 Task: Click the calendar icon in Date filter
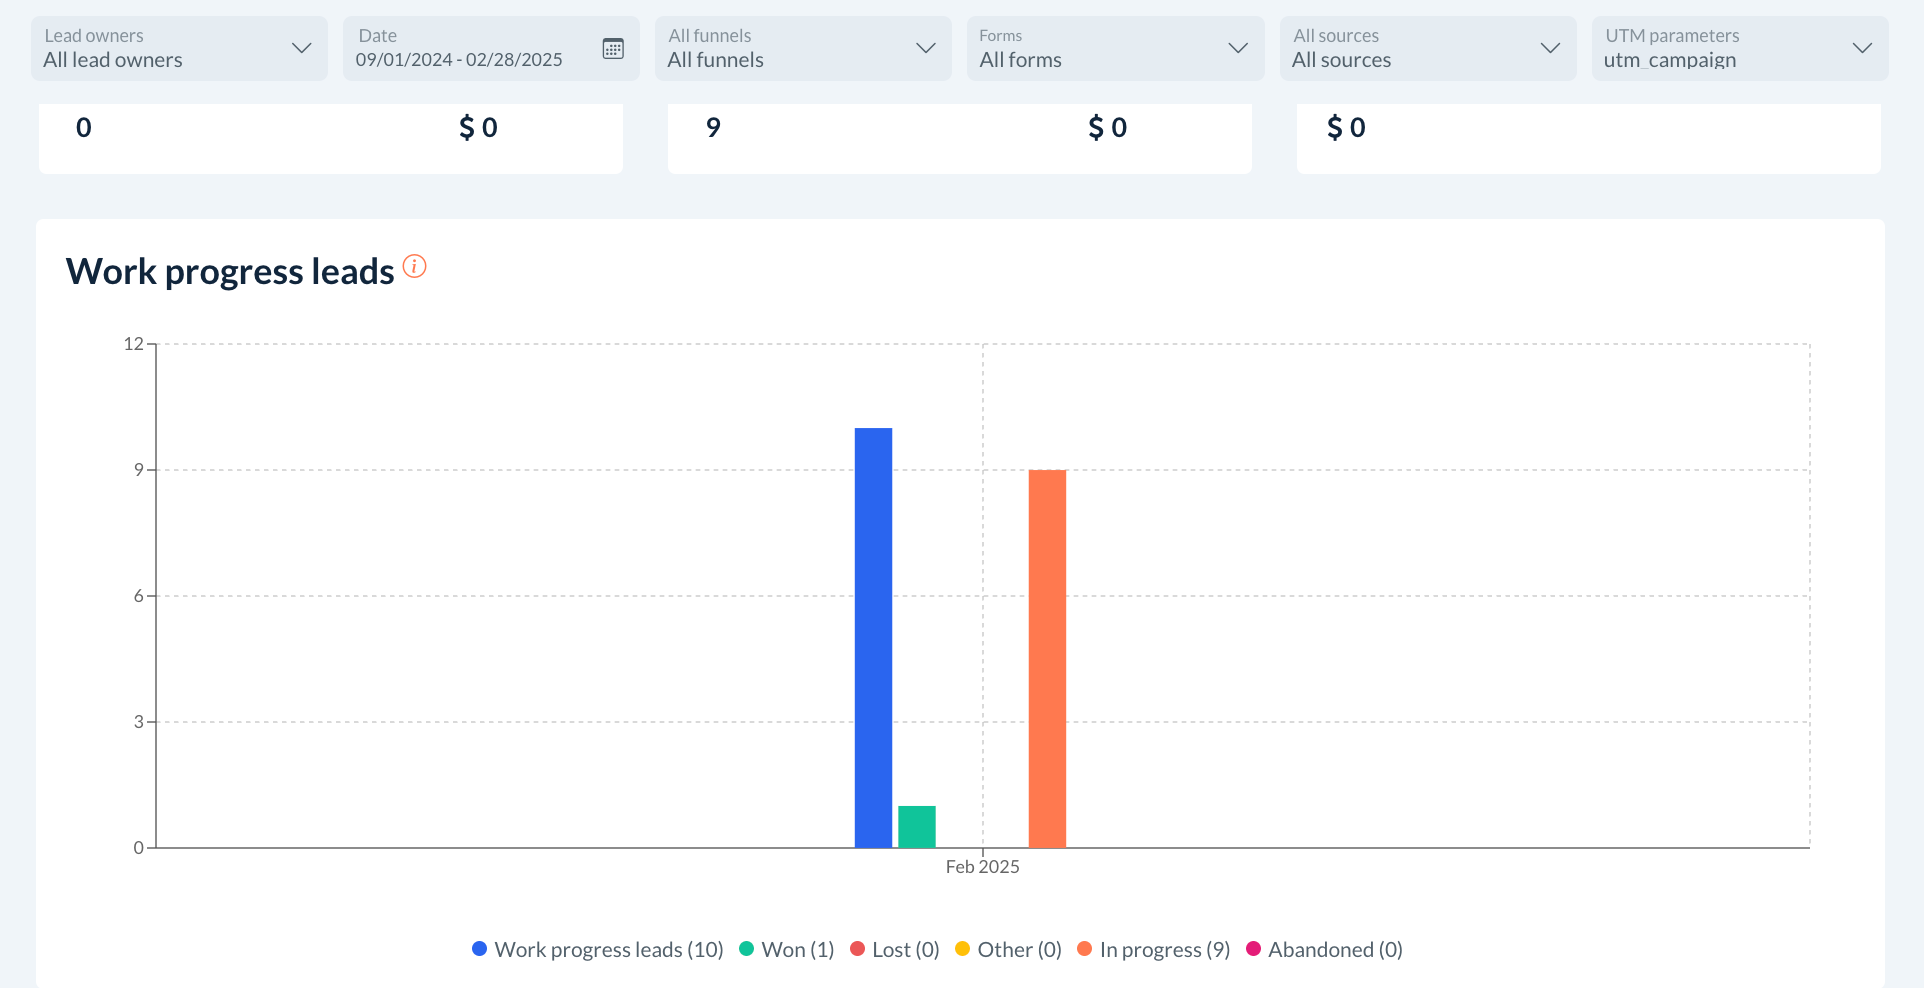point(613,48)
